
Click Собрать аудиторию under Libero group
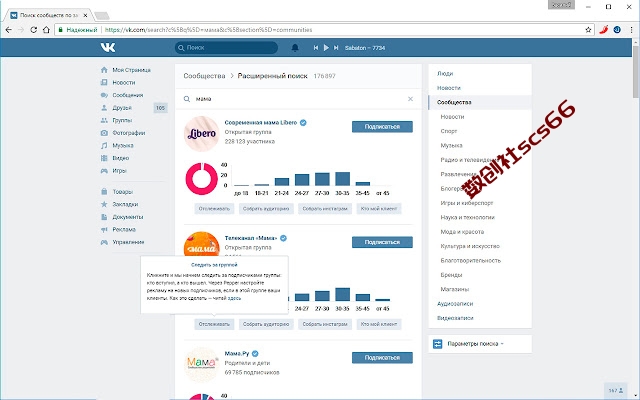[266, 209]
